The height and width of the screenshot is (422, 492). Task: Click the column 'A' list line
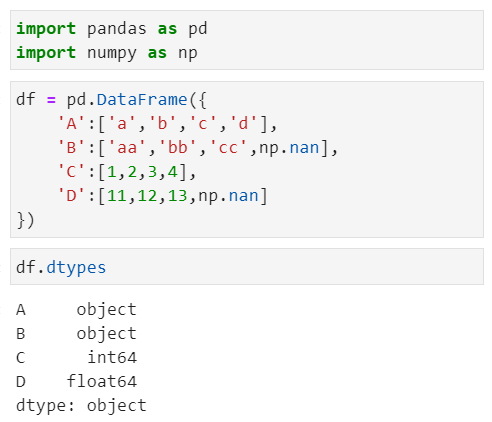[167, 124]
